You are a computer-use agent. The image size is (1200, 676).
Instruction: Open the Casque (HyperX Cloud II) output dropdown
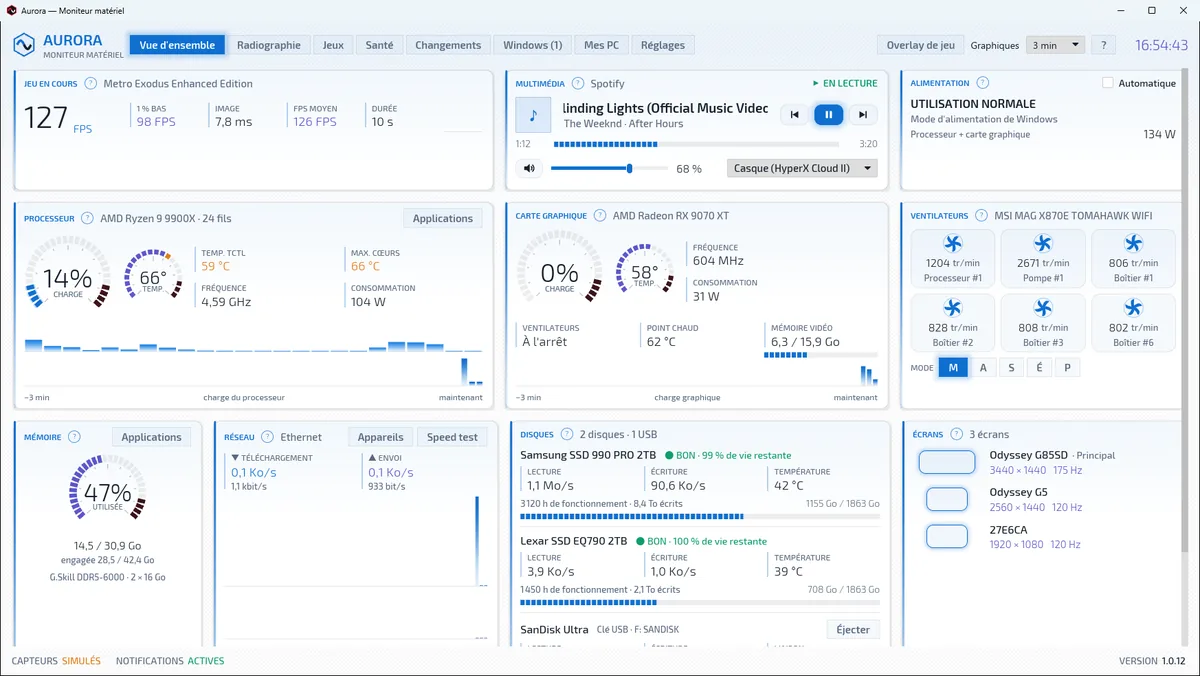click(802, 168)
